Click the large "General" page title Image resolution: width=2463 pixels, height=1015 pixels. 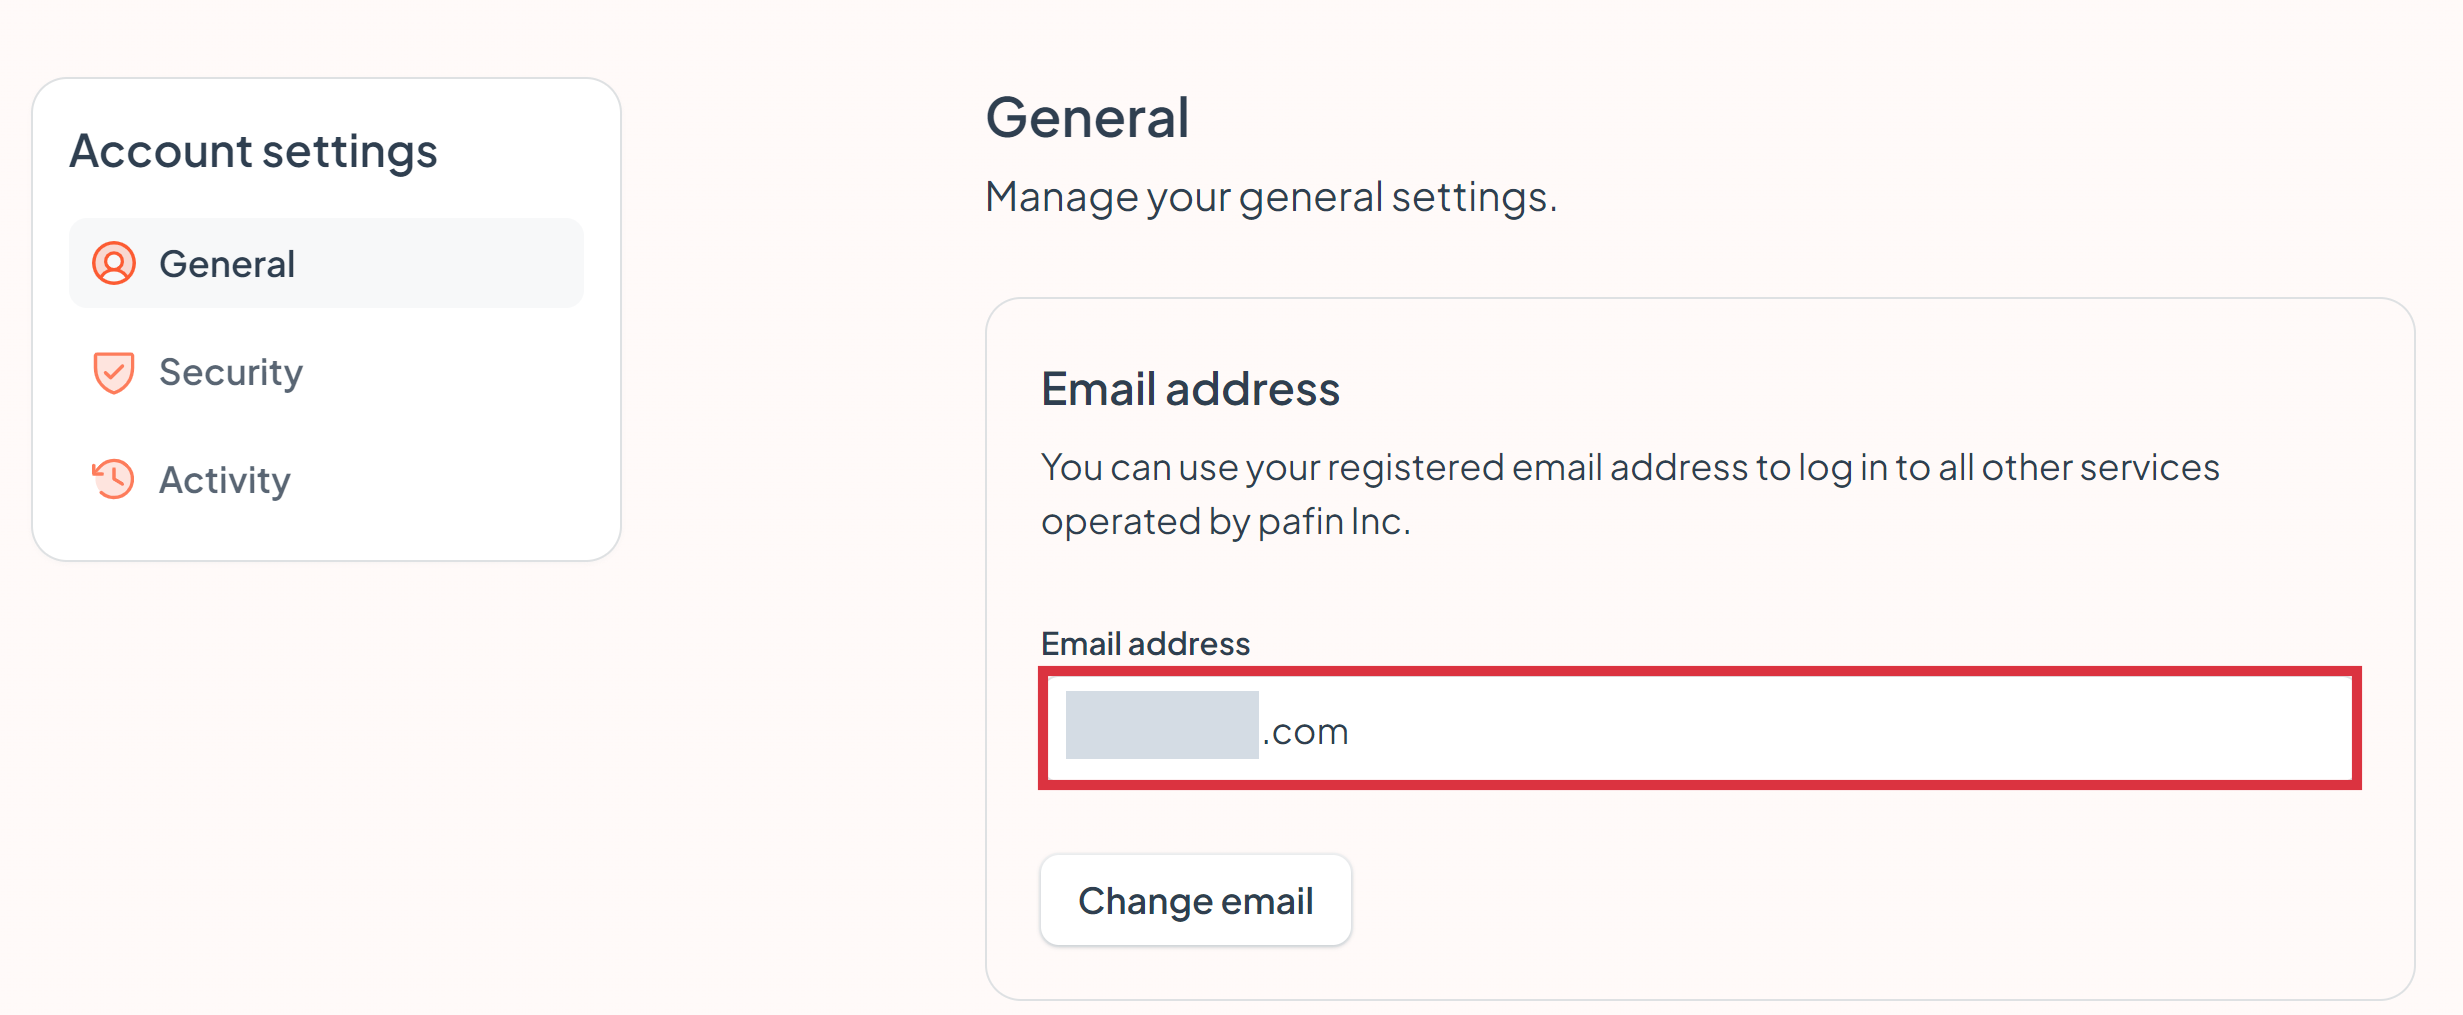[x=1088, y=118]
